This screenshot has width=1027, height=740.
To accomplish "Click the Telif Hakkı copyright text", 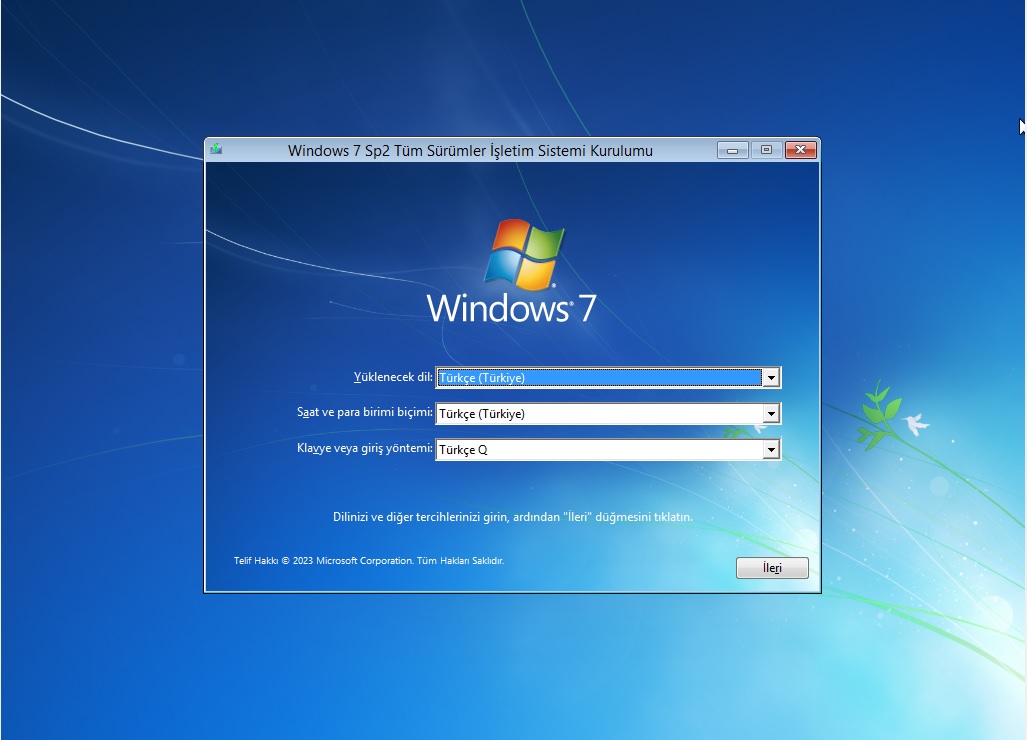I will coord(368,561).
